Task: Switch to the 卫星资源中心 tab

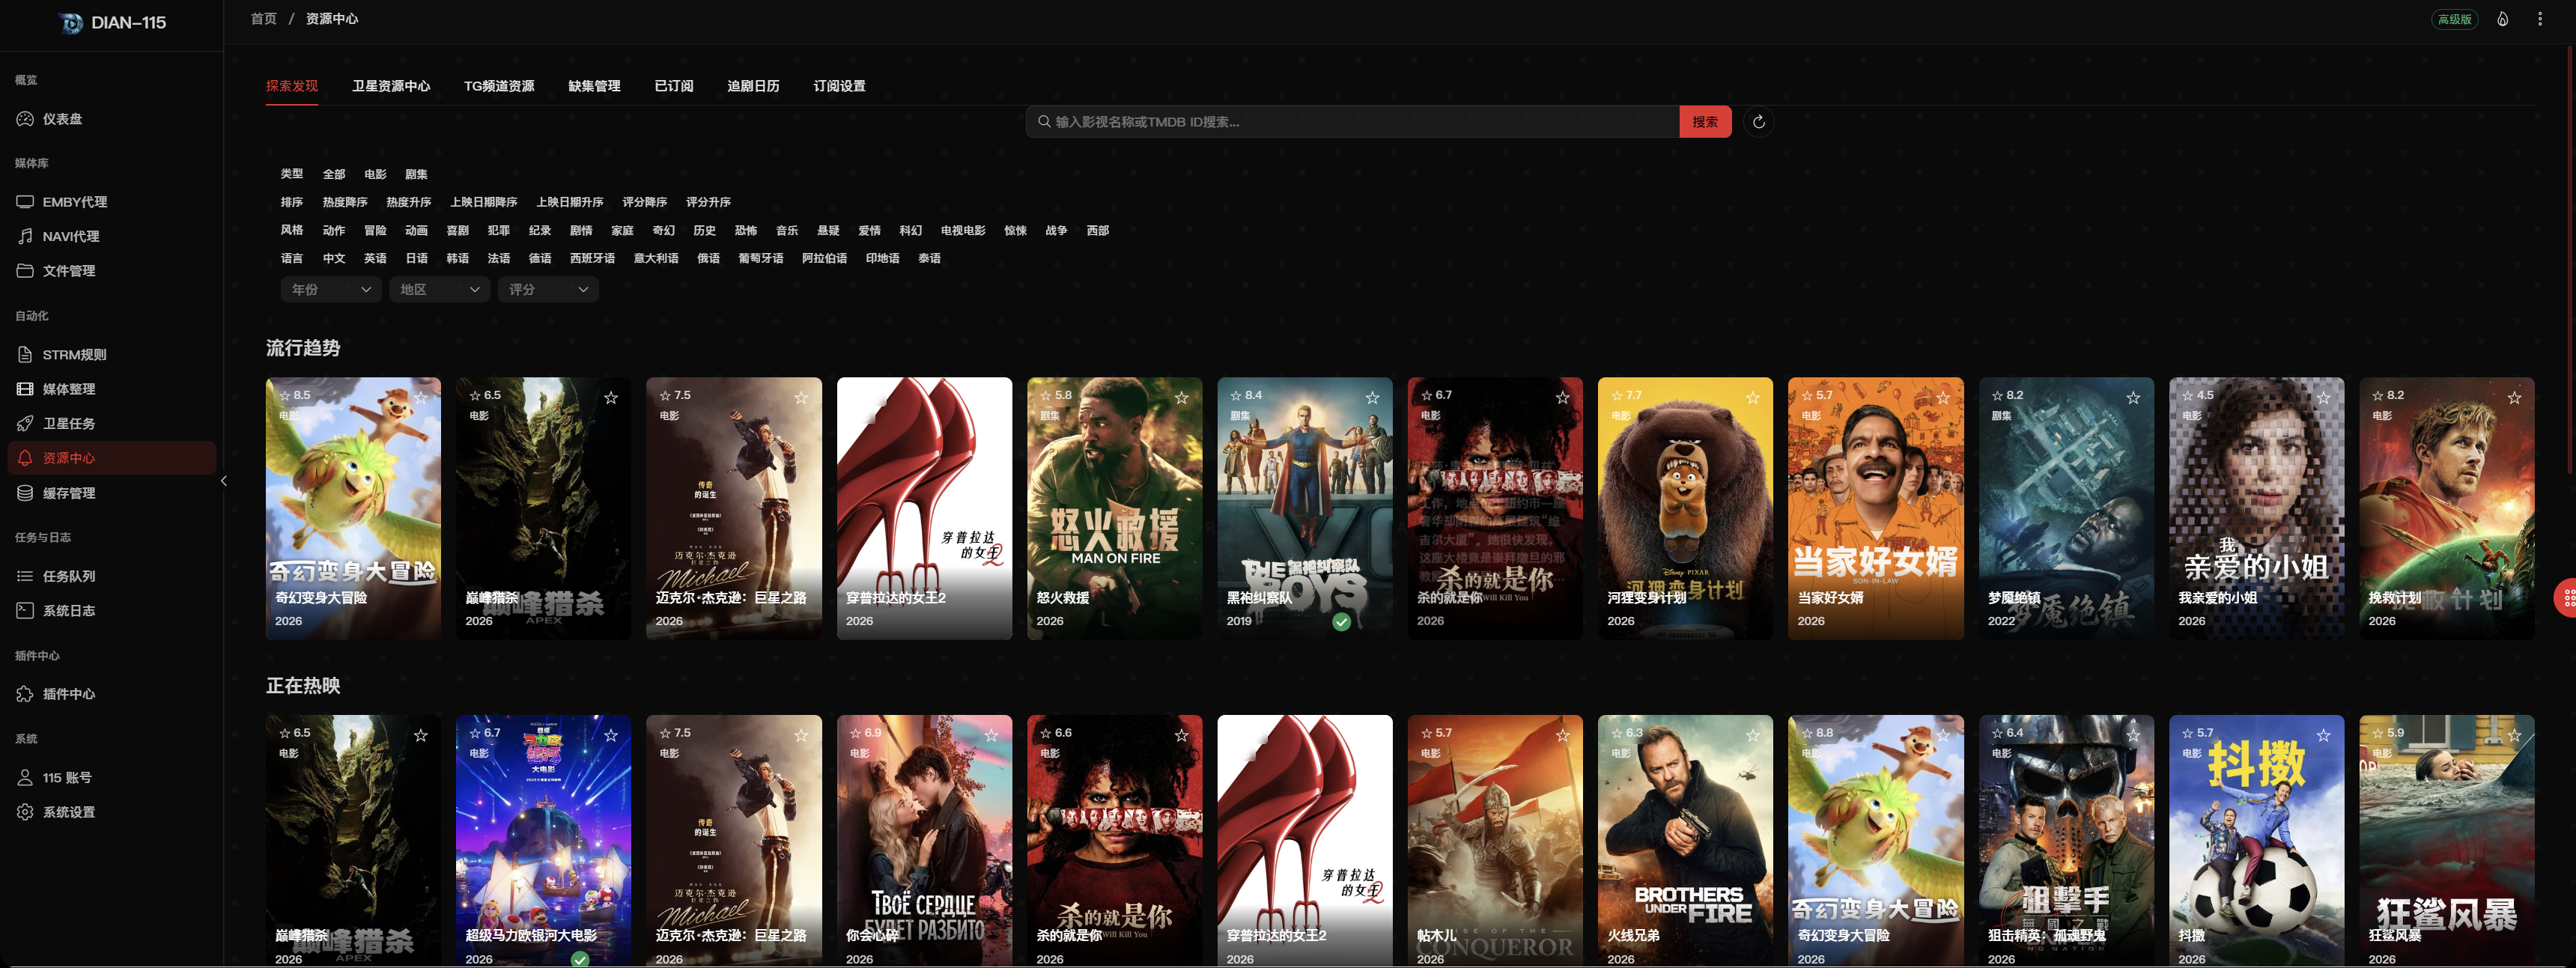Action: pyautogui.click(x=391, y=86)
